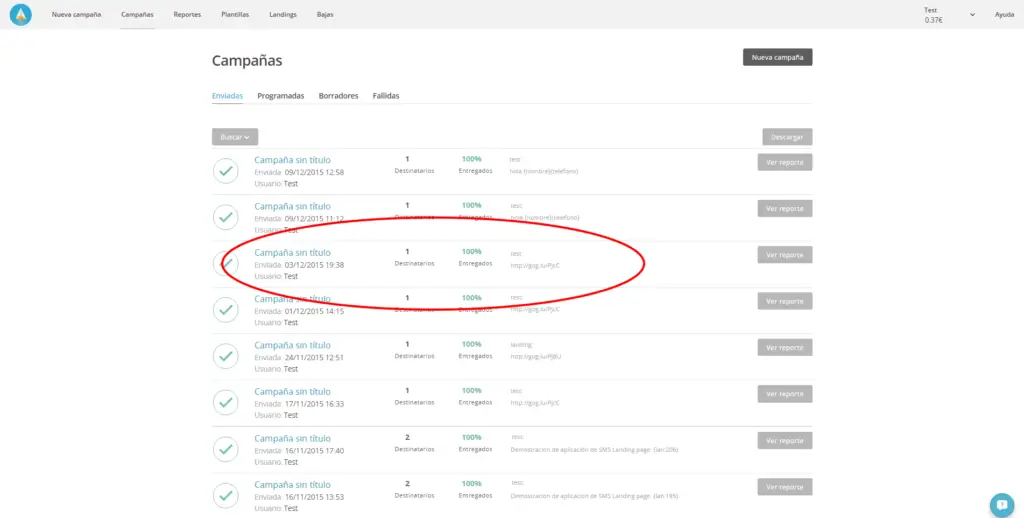This screenshot has width=1024, height=518.
Task: Switch to the Programadas tab
Action: click(x=280, y=96)
